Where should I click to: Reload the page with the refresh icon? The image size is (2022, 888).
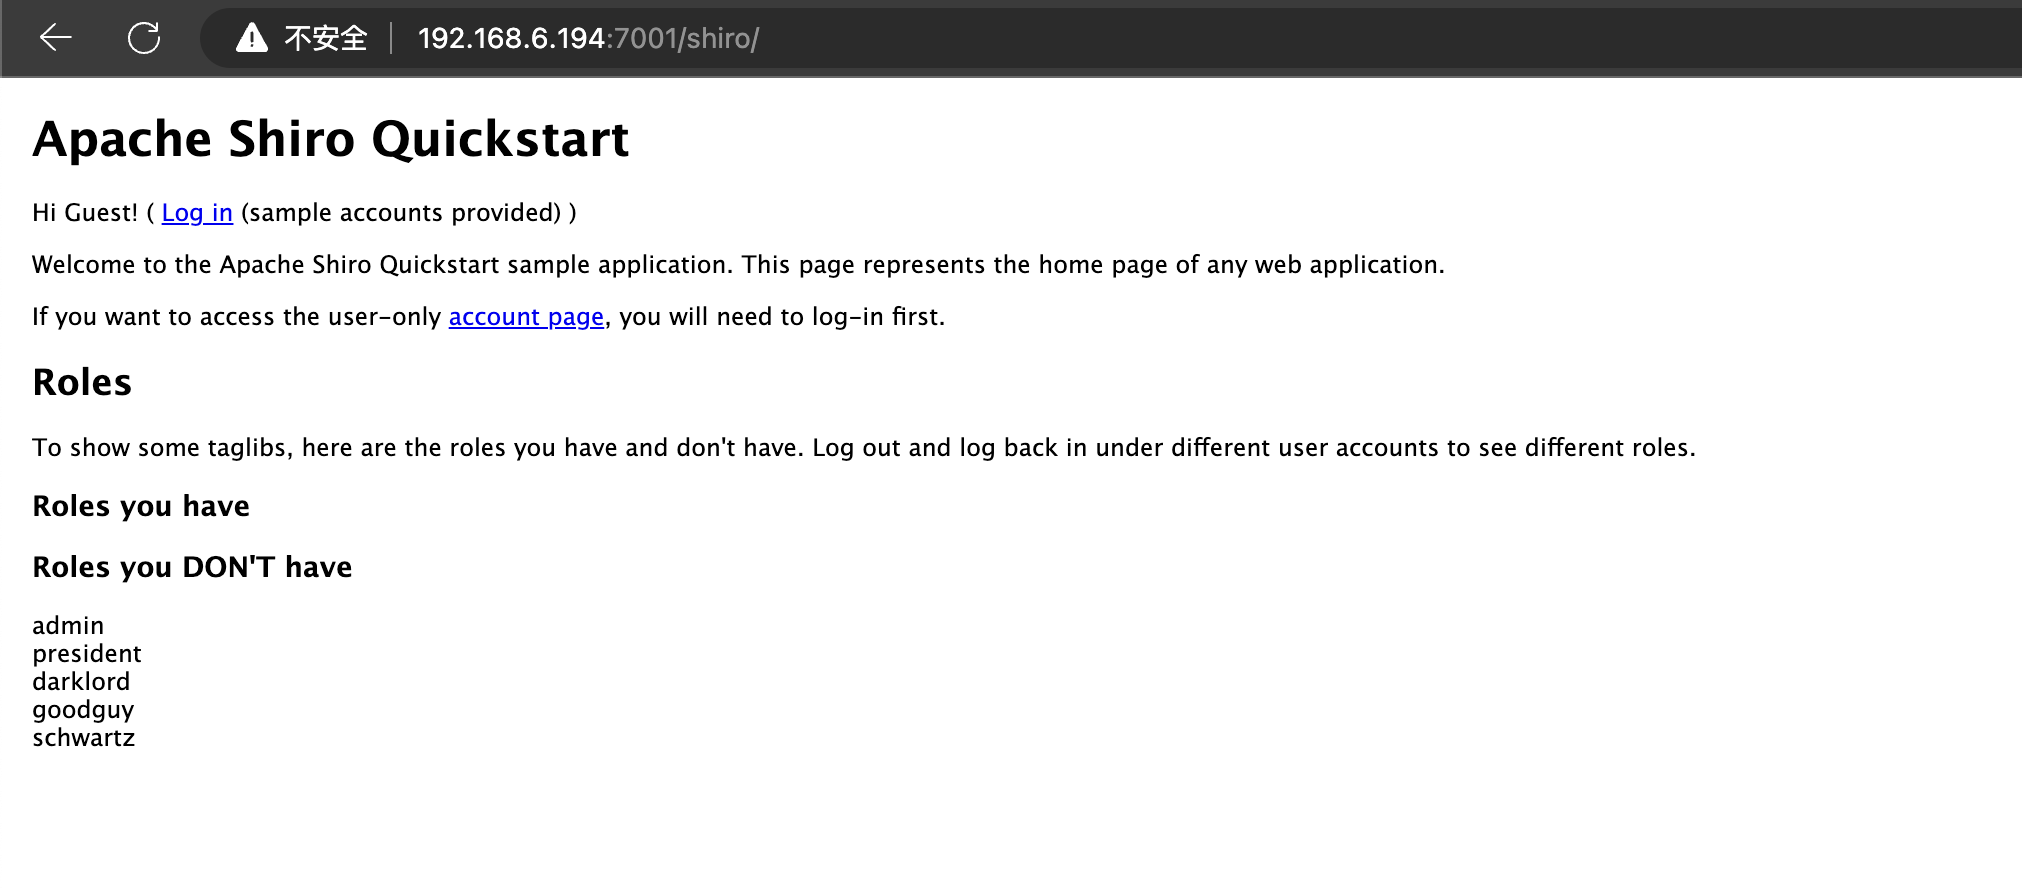point(144,38)
